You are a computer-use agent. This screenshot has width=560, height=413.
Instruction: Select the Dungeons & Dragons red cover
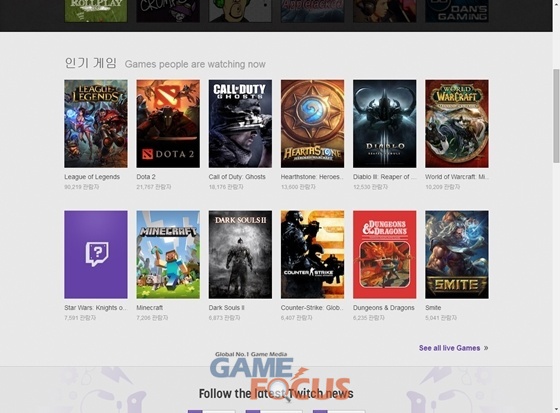point(385,254)
